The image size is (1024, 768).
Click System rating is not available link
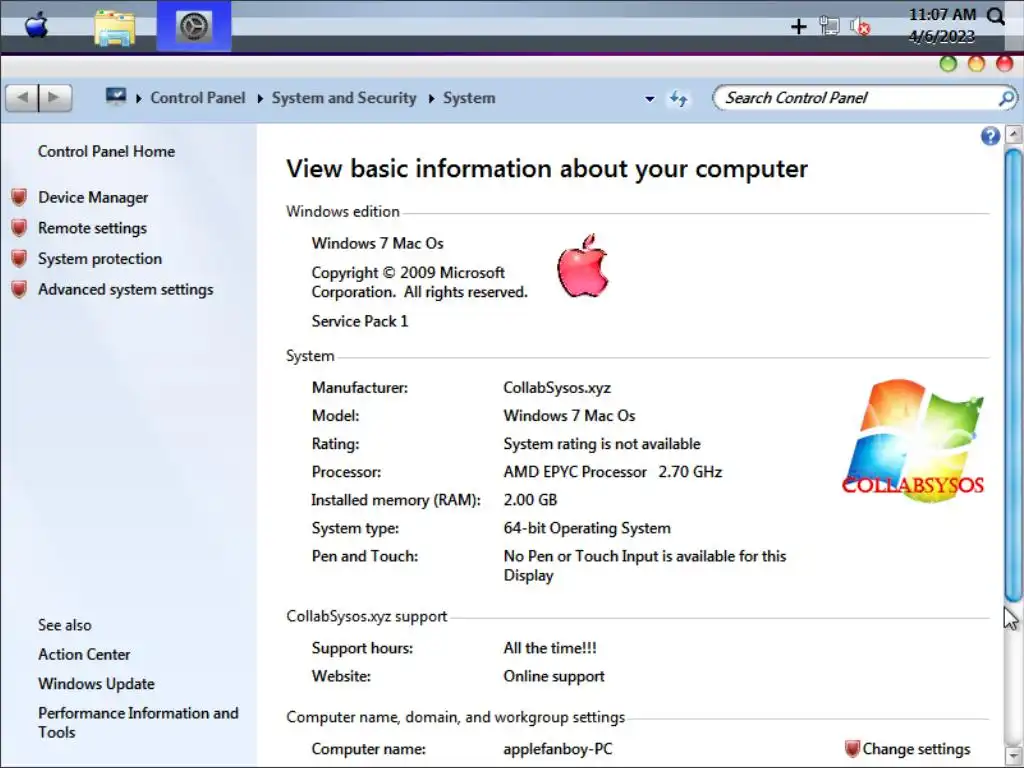point(601,444)
